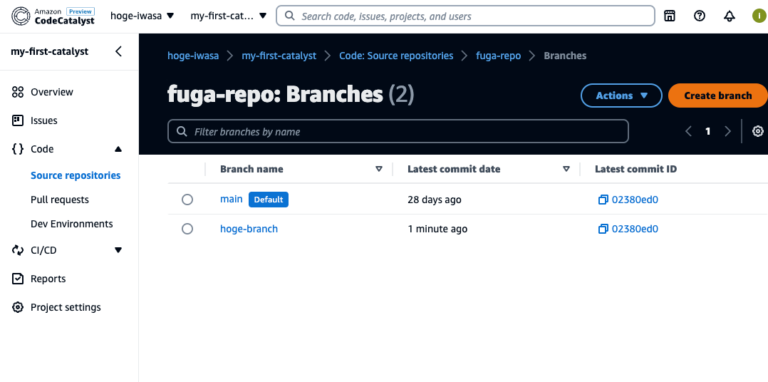
Task: Copy commit ID for main branch
Action: (603, 199)
